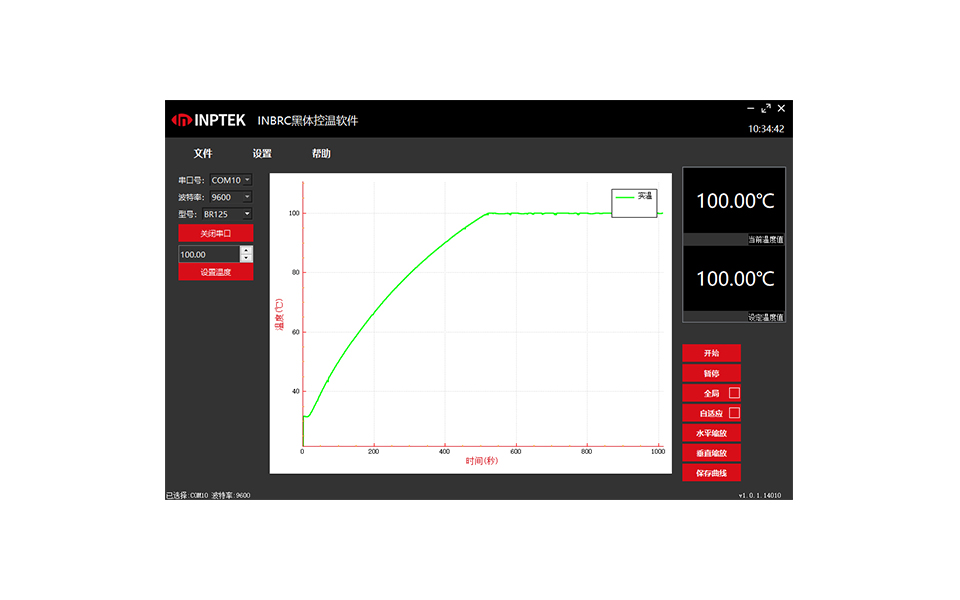
Task: Toggle the 自适应 checkbox
Action: pyautogui.click(x=734, y=413)
